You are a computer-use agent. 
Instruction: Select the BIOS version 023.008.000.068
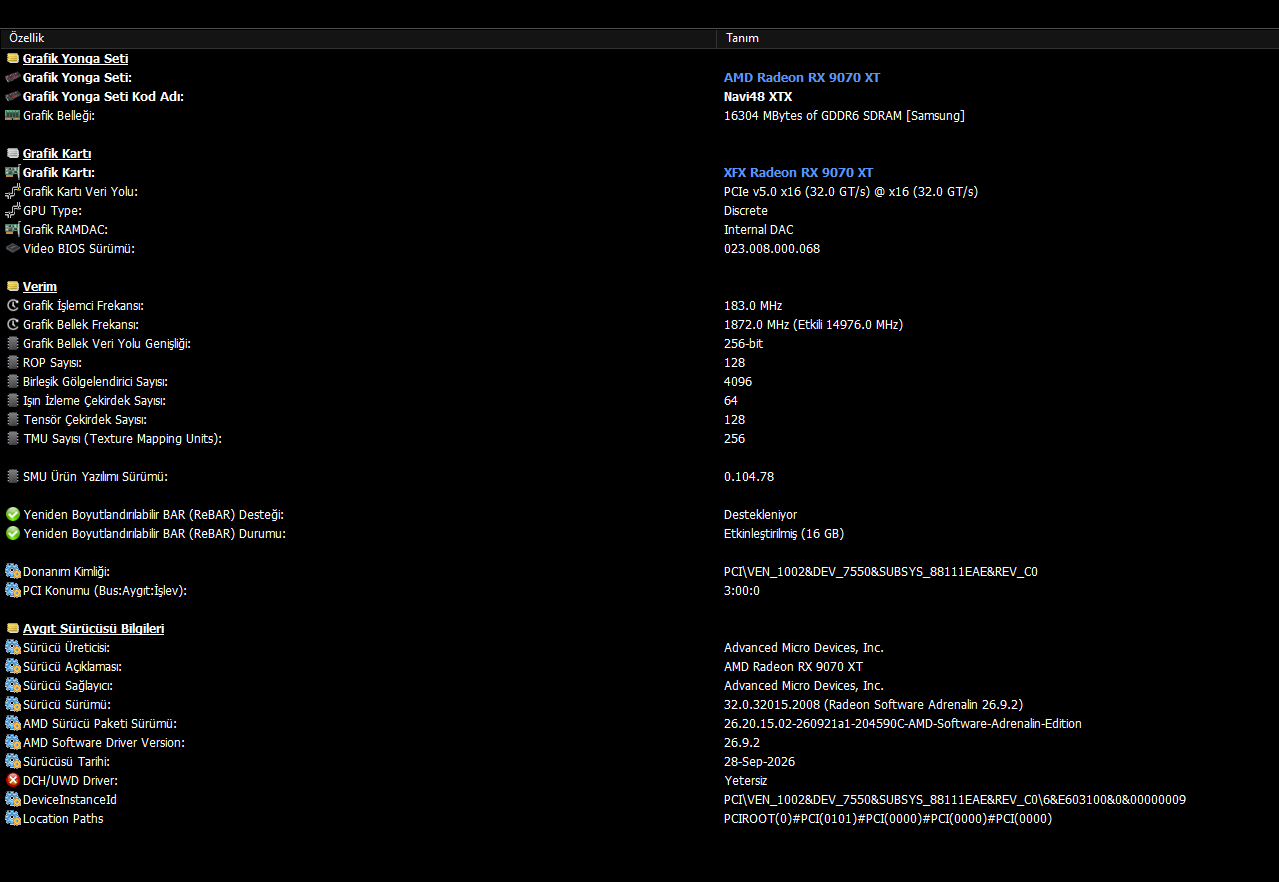tap(772, 249)
